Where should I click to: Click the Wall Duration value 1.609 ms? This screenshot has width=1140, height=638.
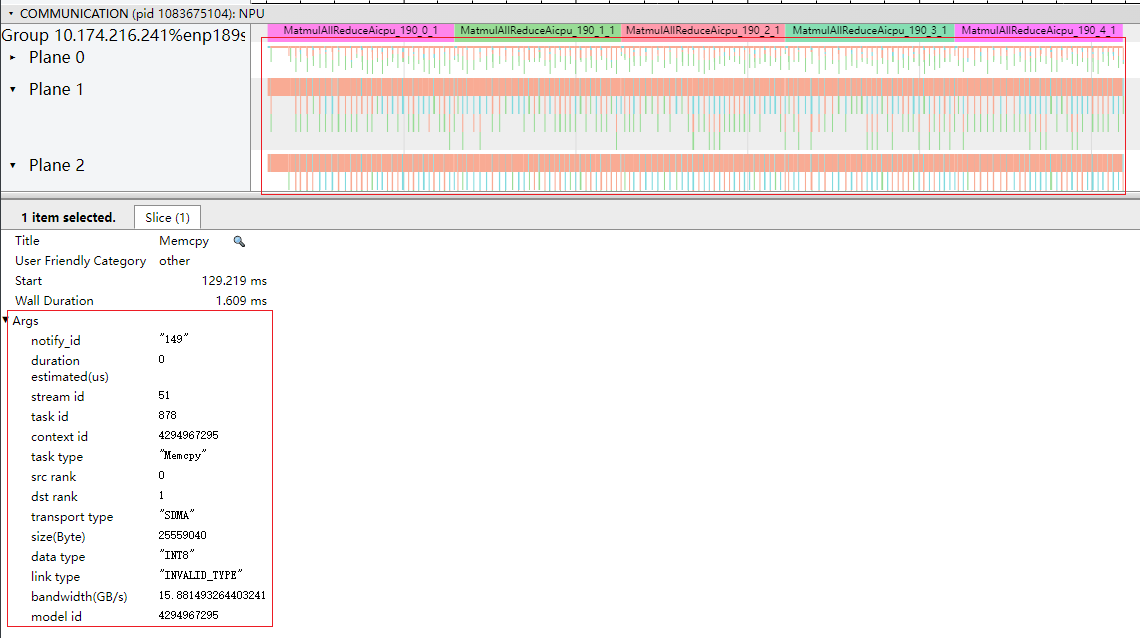point(241,301)
